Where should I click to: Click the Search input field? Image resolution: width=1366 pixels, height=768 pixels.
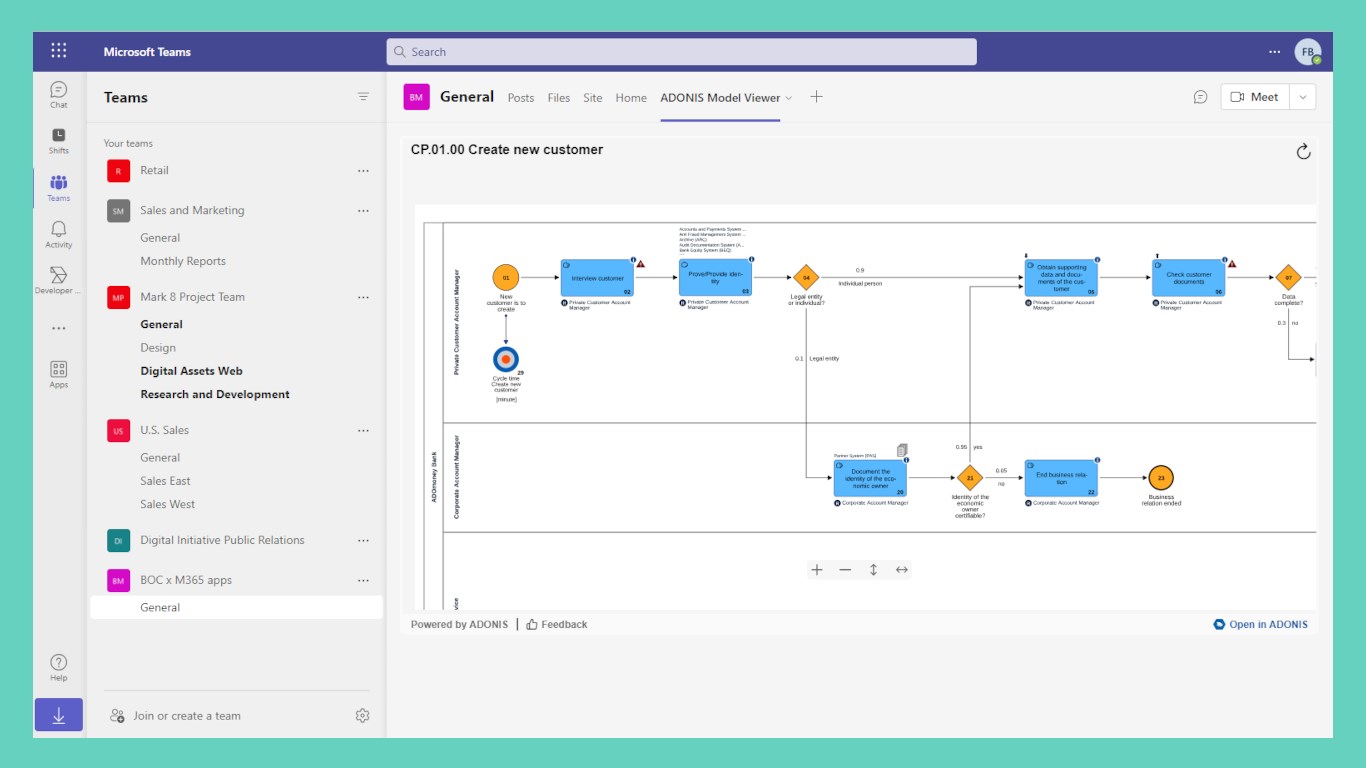pyautogui.click(x=681, y=52)
